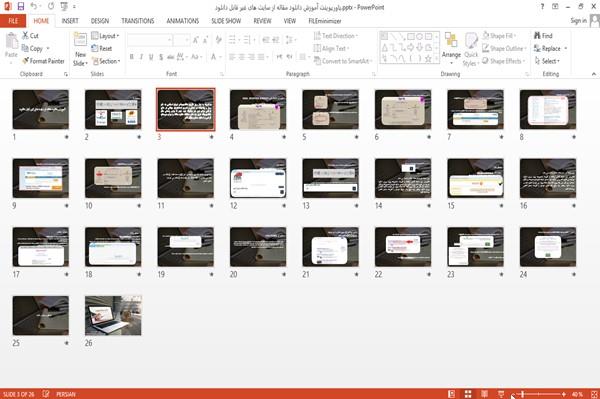Viewport: 600px width, 399px height.
Task: Click the Normal view icon in the status bar
Action: [x=452, y=394]
